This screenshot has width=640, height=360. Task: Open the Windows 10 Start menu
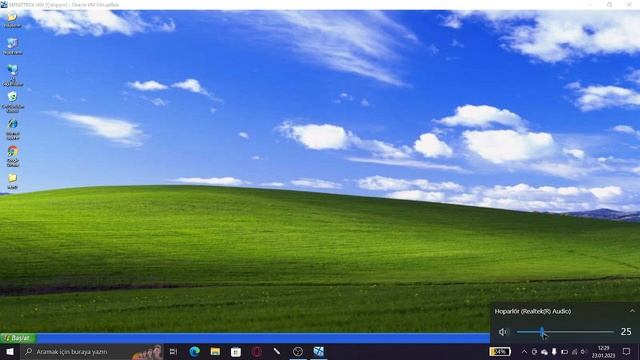click(10, 351)
